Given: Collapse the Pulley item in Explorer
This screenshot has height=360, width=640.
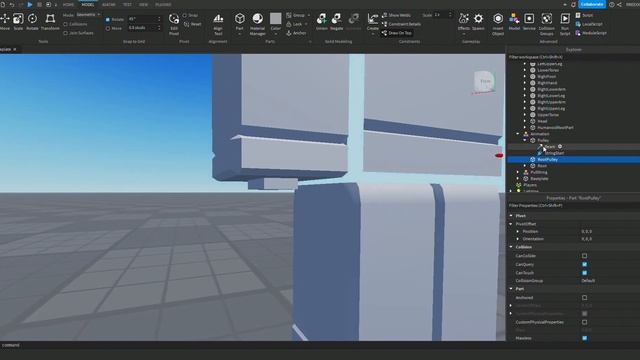Looking at the screenshot, I should point(525,140).
